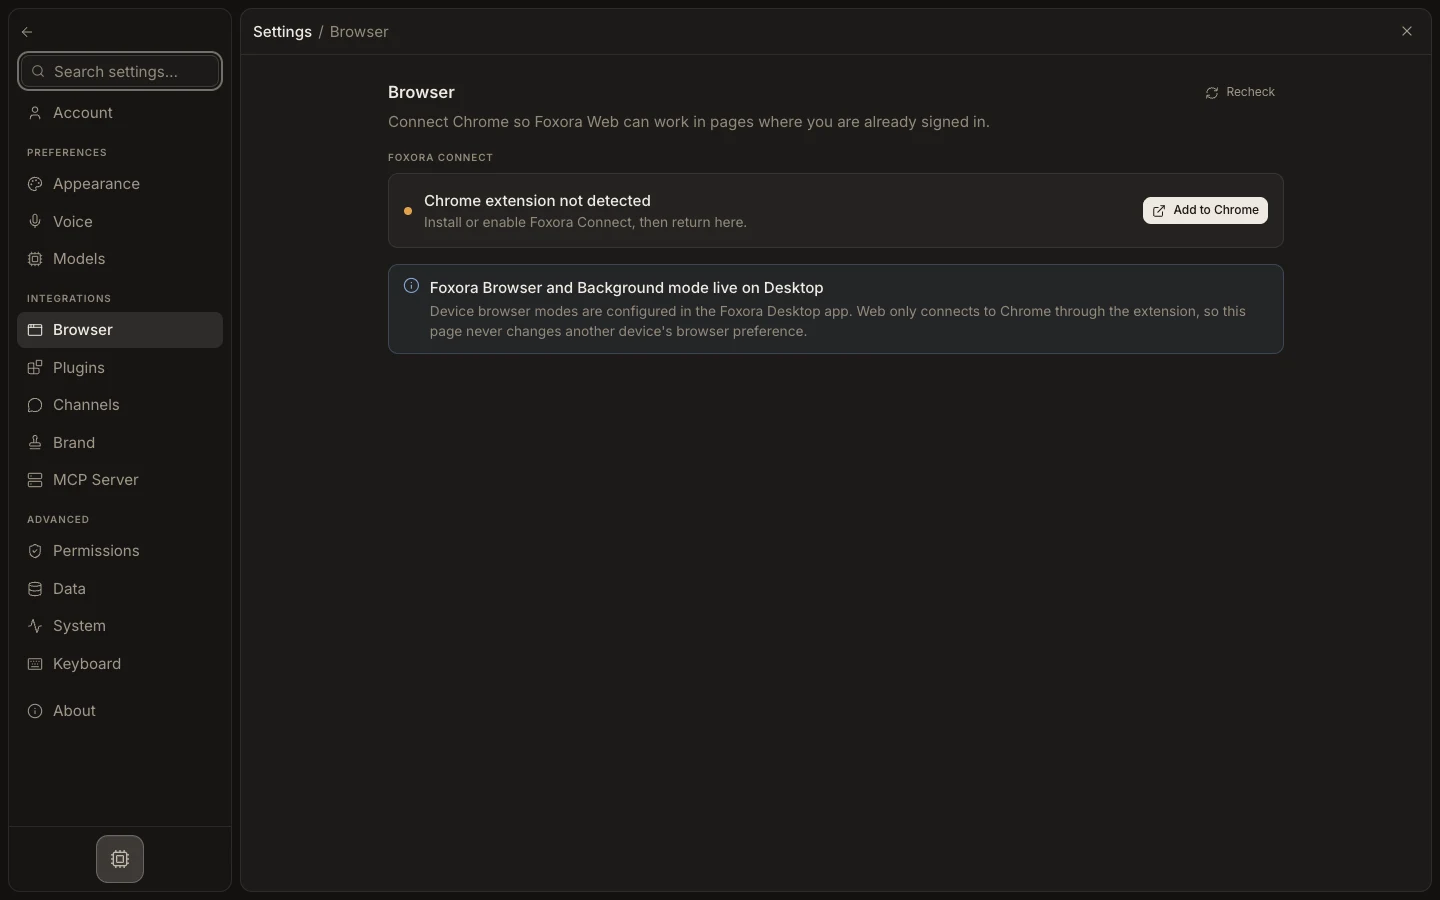Open Brand settings
Screen dimensions: 1440x900
[120, 443]
